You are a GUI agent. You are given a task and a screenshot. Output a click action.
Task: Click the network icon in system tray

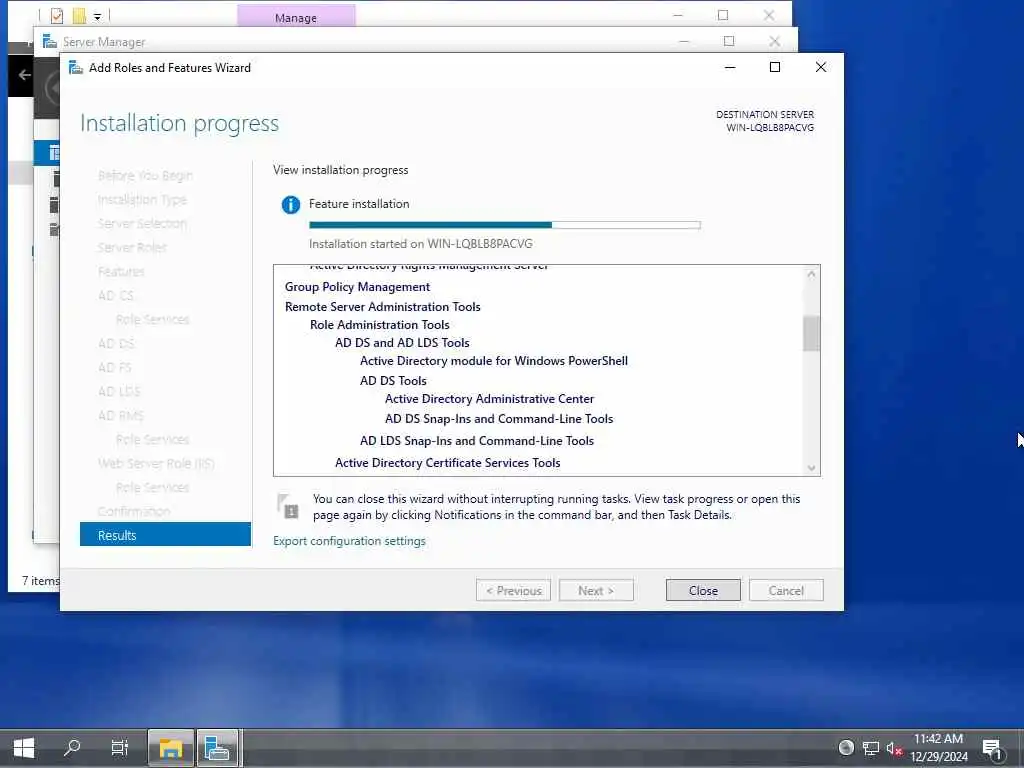coord(871,748)
